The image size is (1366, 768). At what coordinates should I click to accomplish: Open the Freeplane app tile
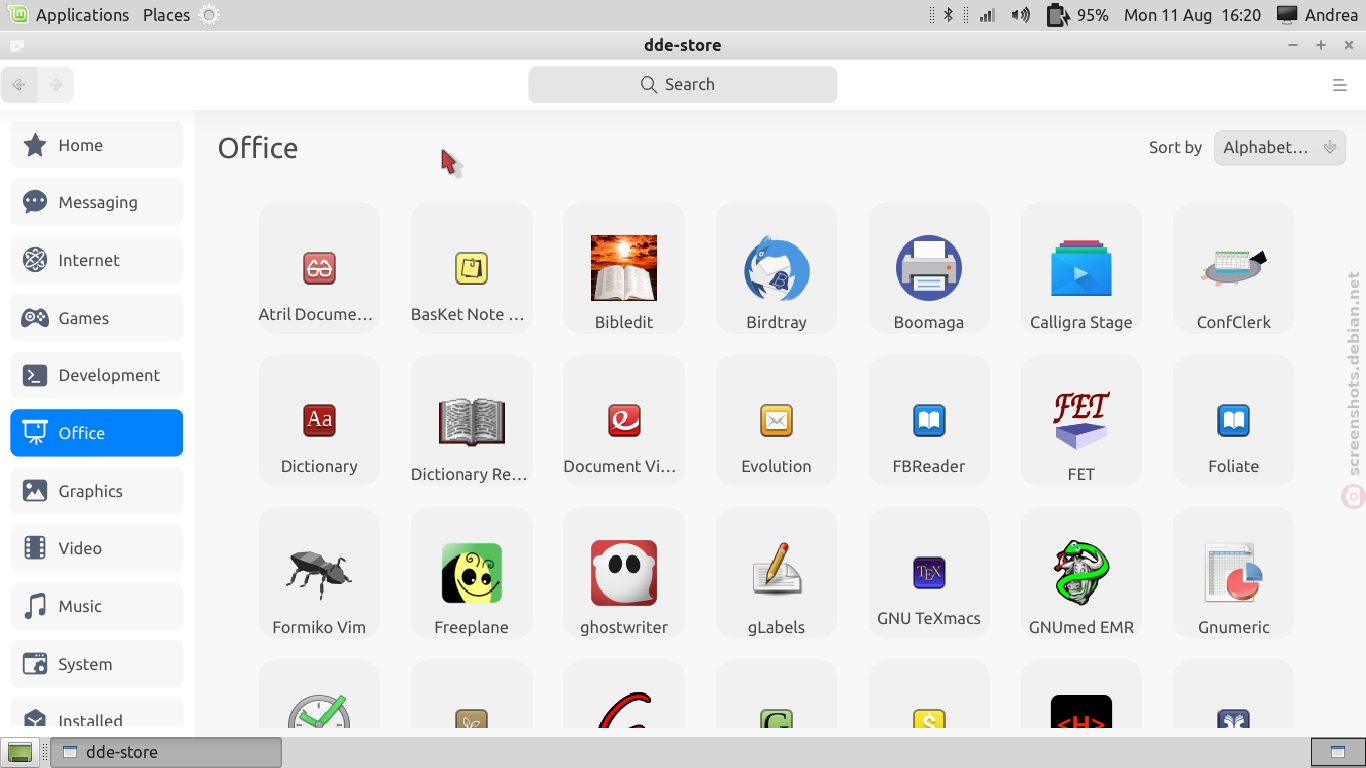coord(471,573)
